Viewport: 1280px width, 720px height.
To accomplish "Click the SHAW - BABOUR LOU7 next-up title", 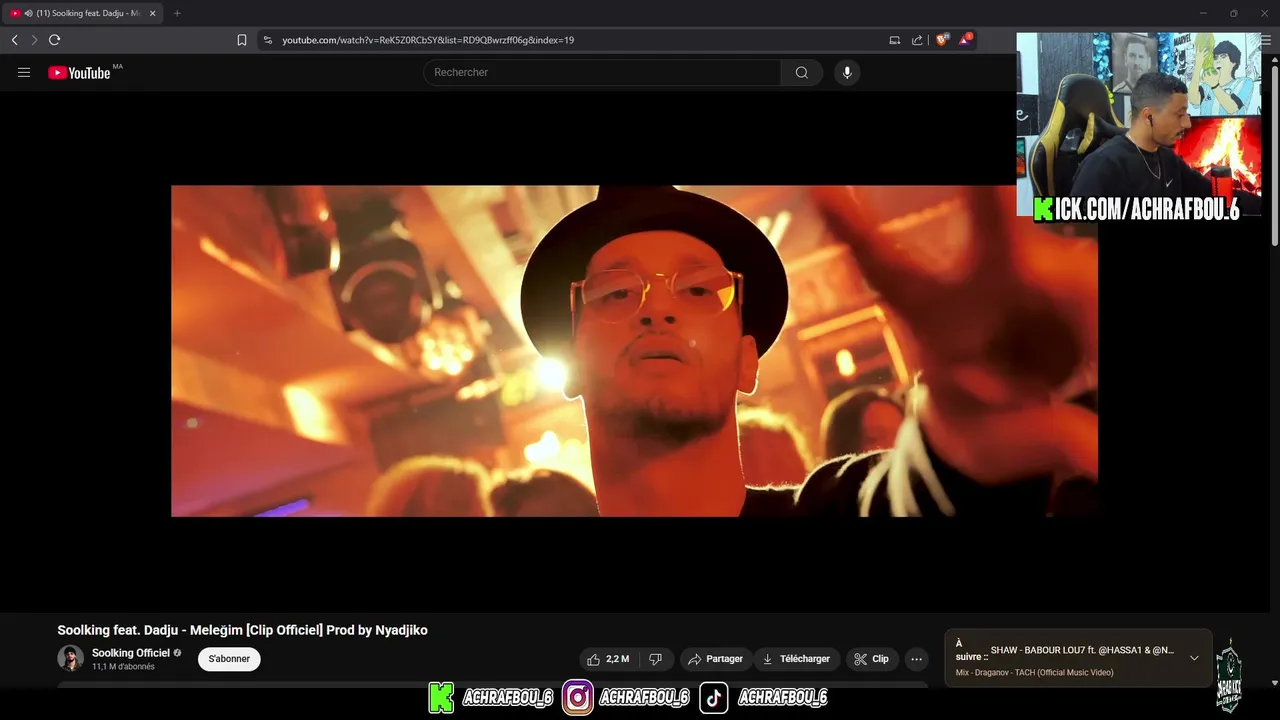I will coord(1082,650).
